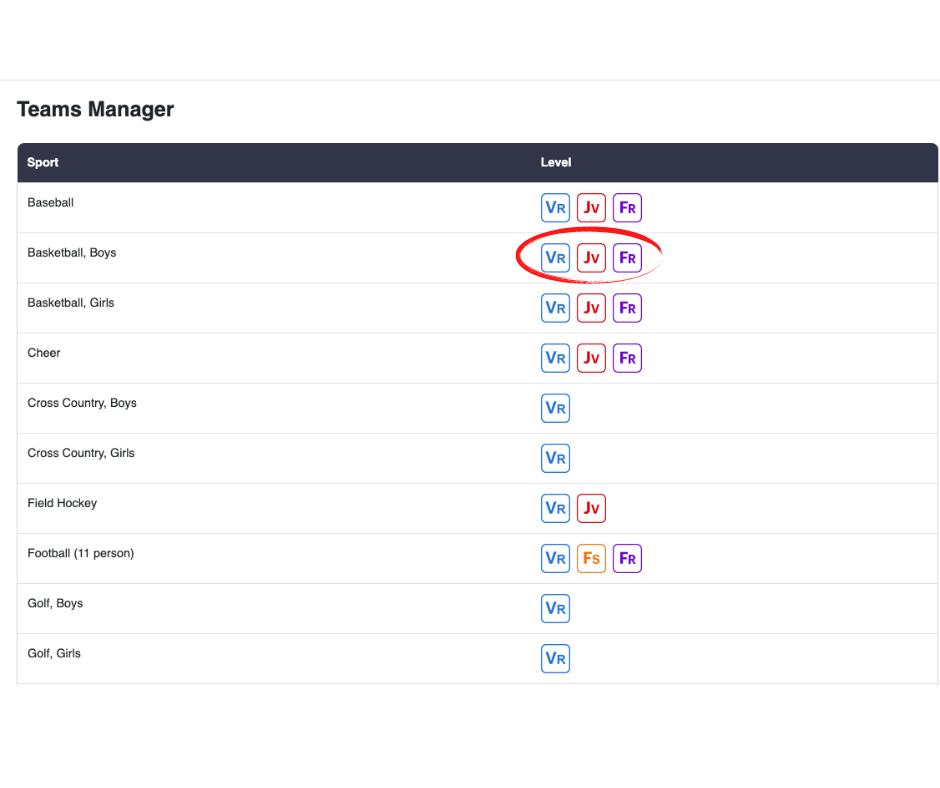Open Football Frosh/Soph (FS) orange badge
This screenshot has width=940, height=788.
coord(591,558)
